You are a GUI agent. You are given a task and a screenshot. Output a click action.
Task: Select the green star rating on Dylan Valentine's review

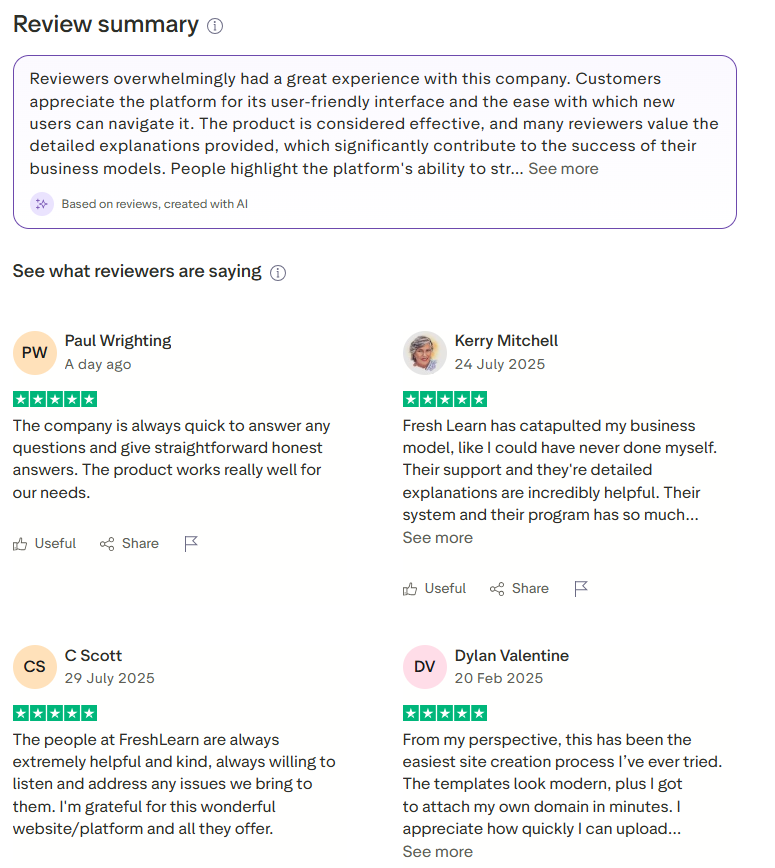tap(444, 713)
